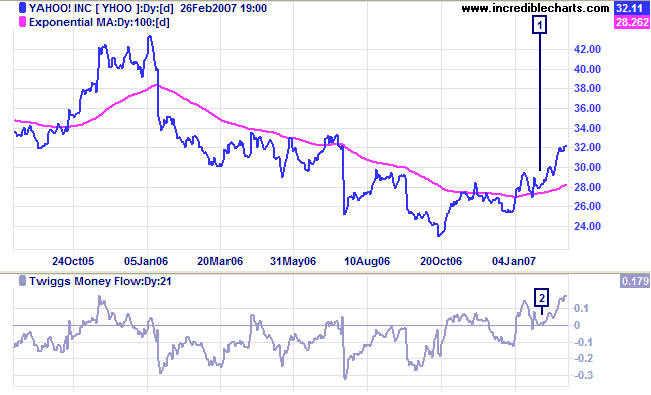This screenshot has width=651, height=395.
Task: Click the 34.00 price axis label
Action: click(587, 128)
